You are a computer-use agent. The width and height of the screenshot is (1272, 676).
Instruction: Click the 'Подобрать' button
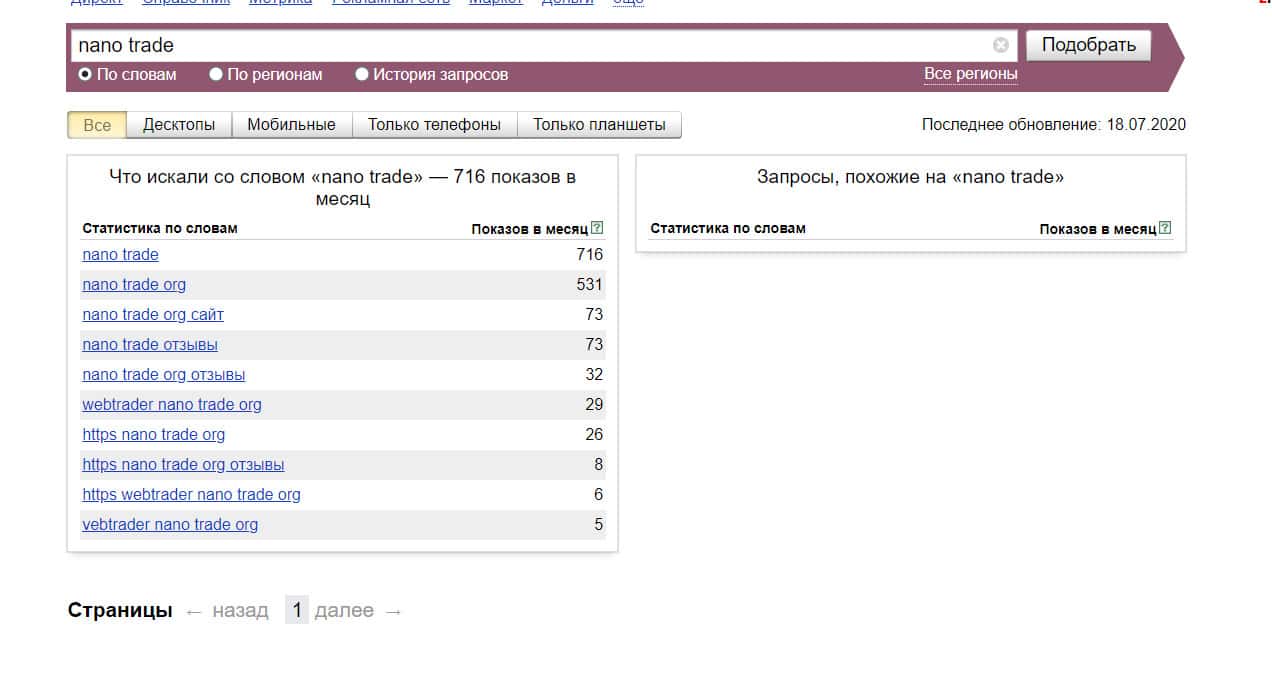pyautogui.click(x=1089, y=45)
